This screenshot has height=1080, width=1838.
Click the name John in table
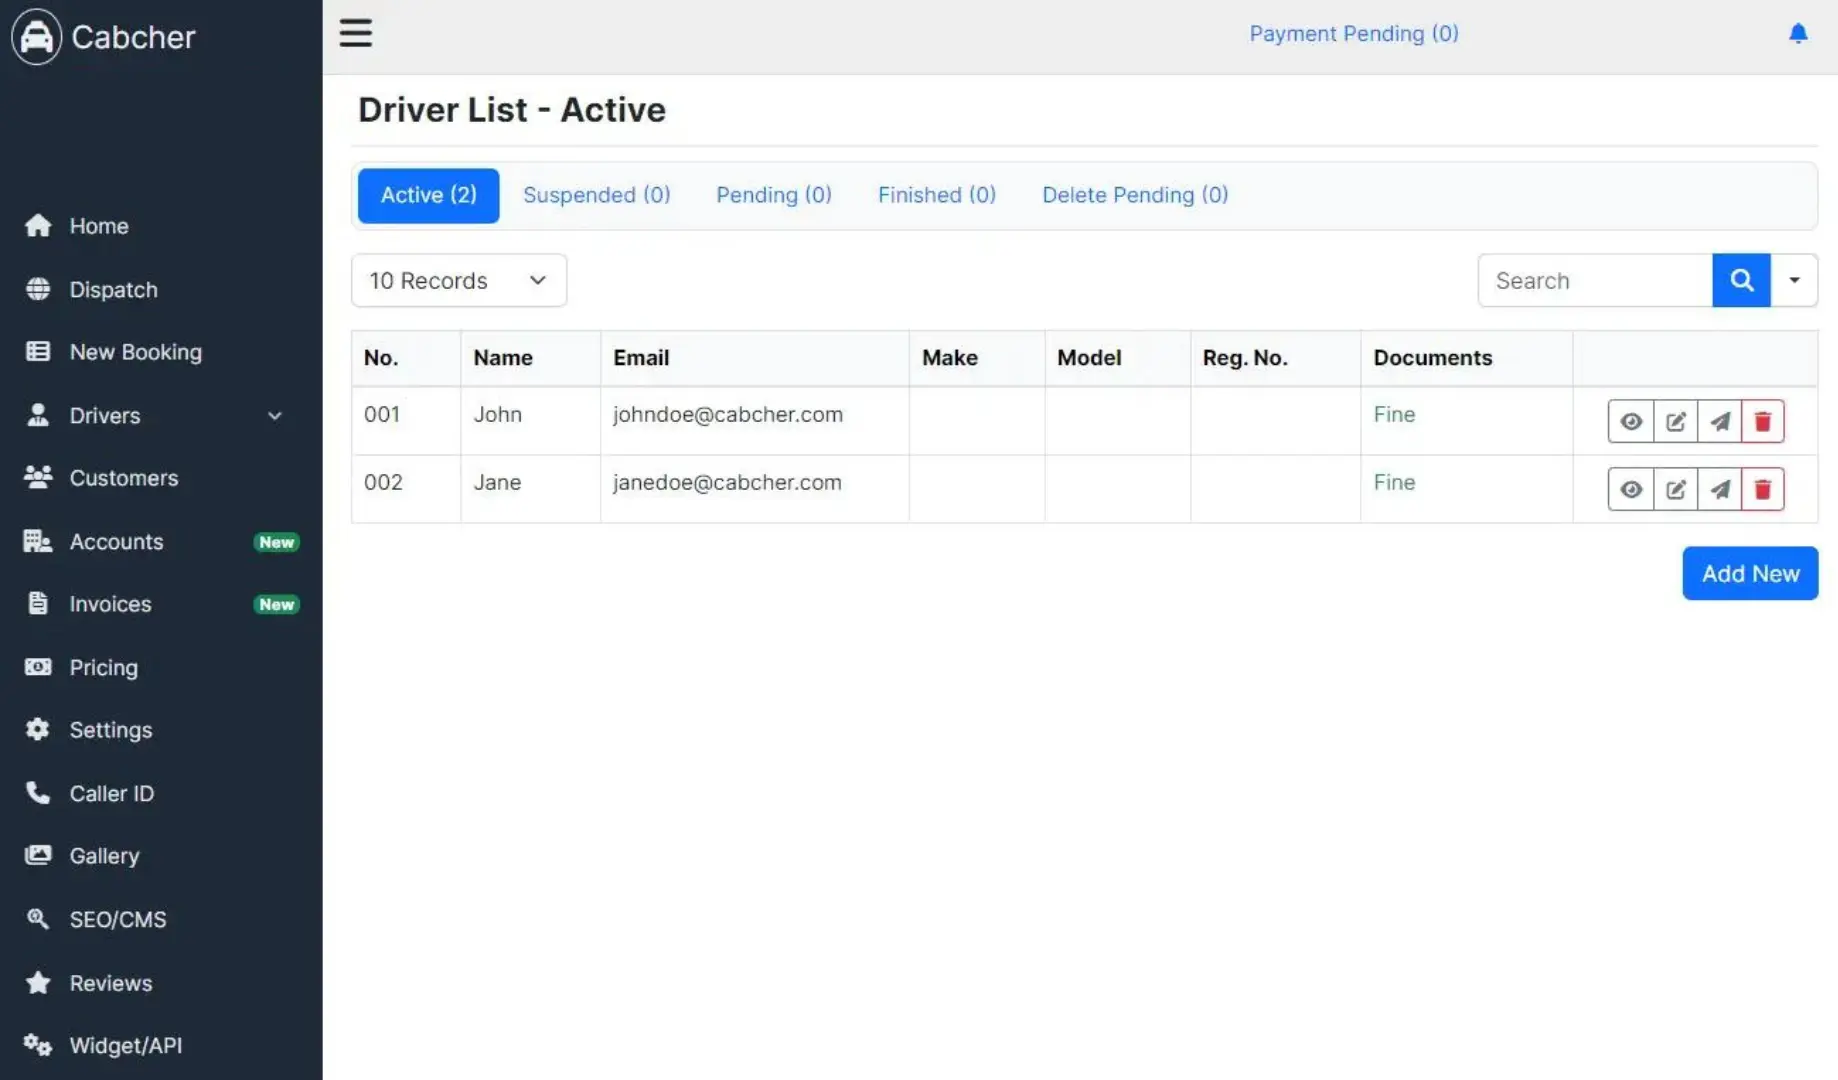click(x=498, y=414)
